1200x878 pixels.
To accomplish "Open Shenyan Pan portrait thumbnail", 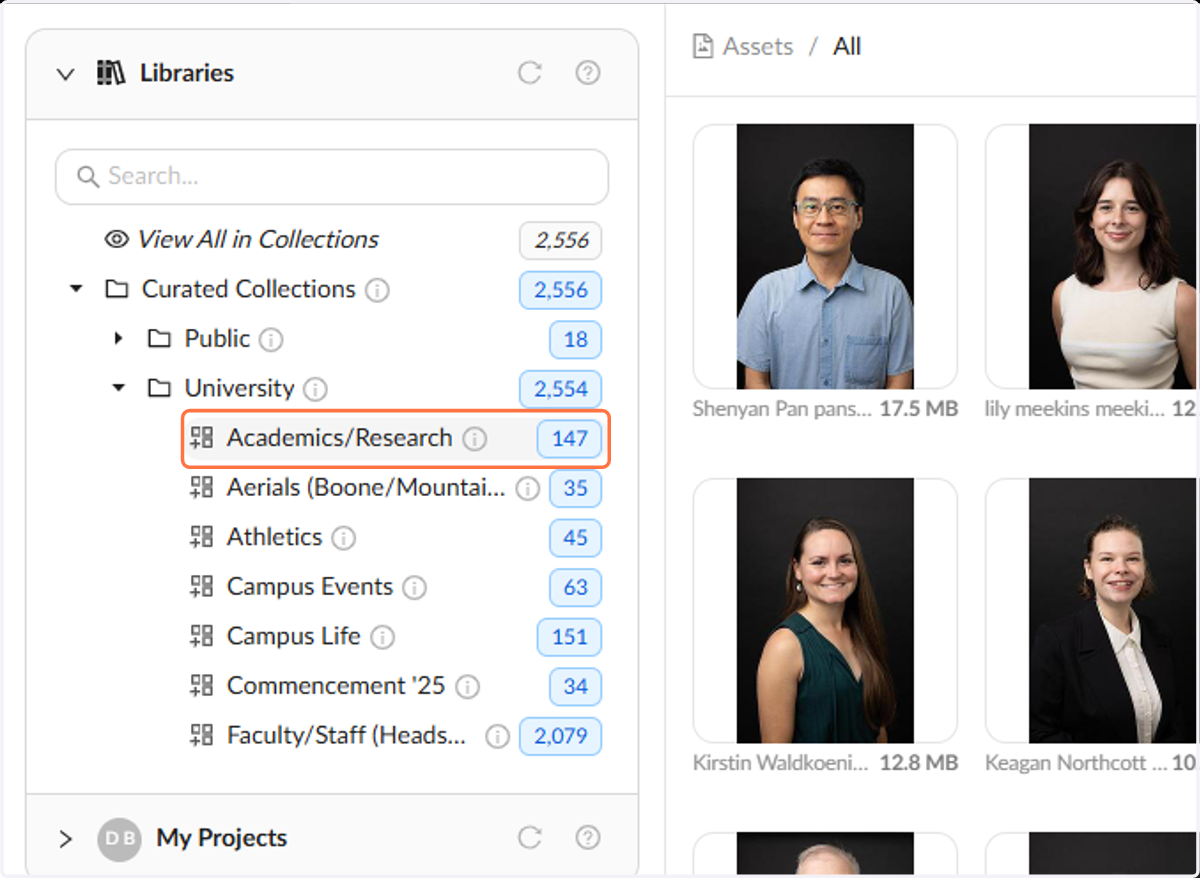I will (825, 256).
